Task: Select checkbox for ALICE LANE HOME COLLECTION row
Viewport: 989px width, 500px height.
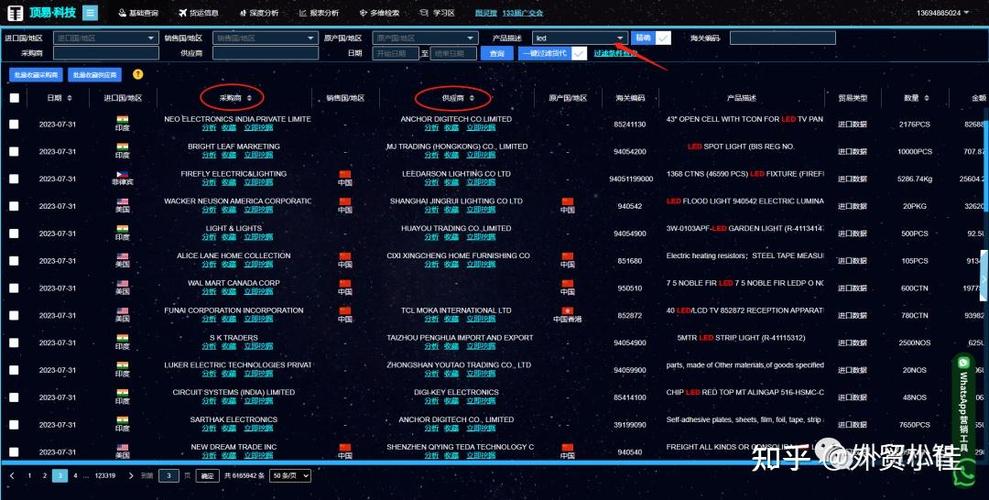Action: [14, 261]
